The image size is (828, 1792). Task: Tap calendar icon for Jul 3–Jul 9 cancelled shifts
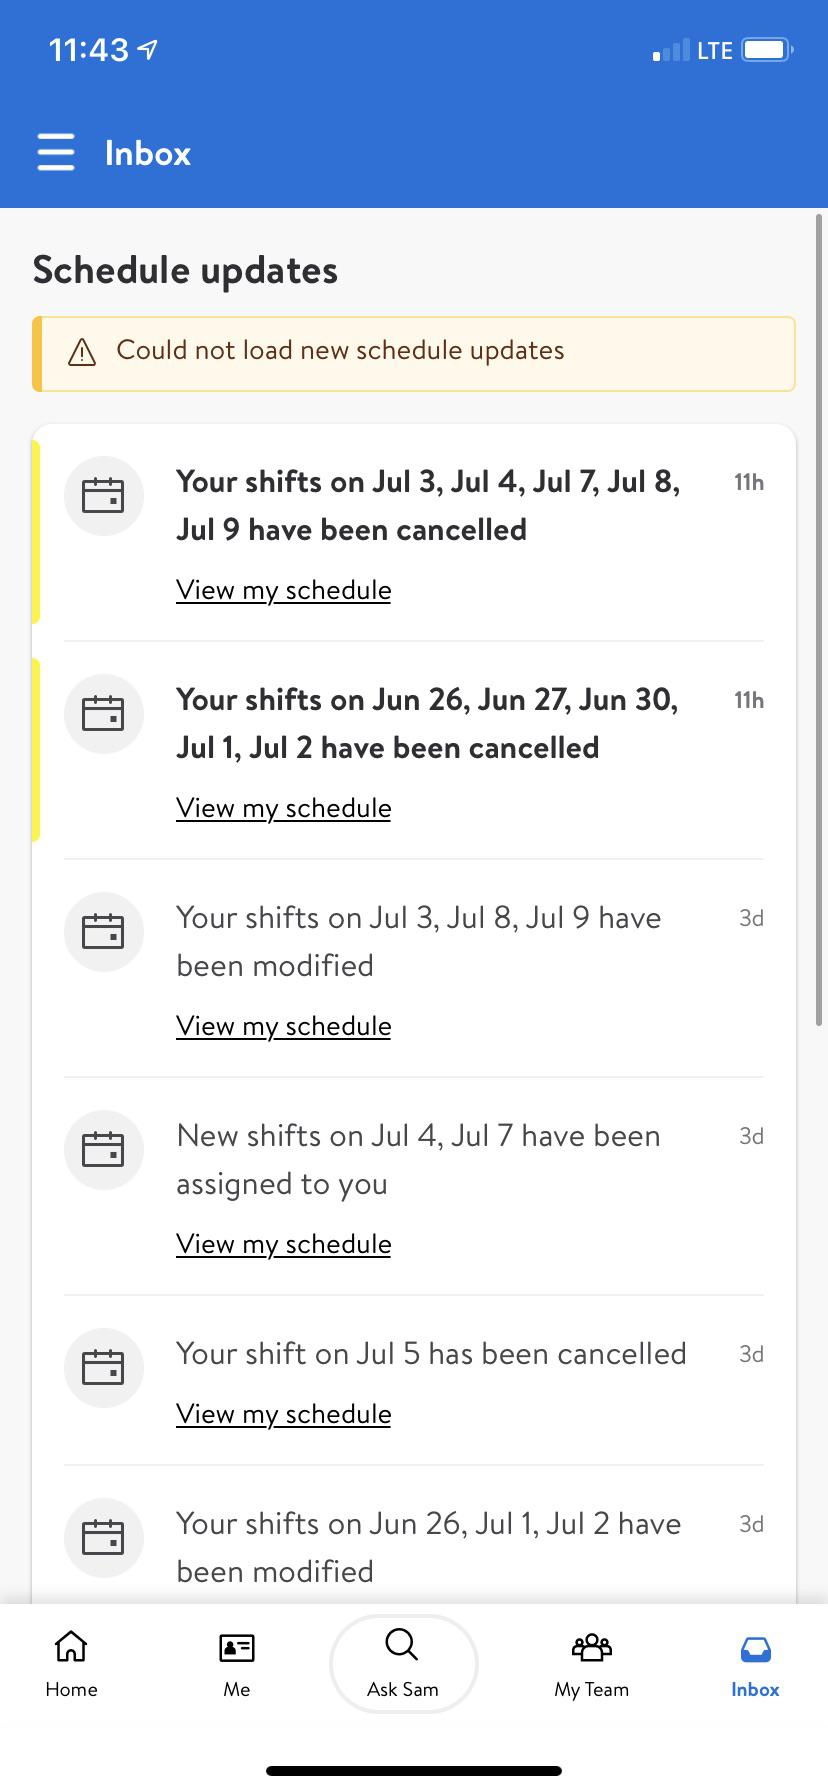(x=103, y=496)
